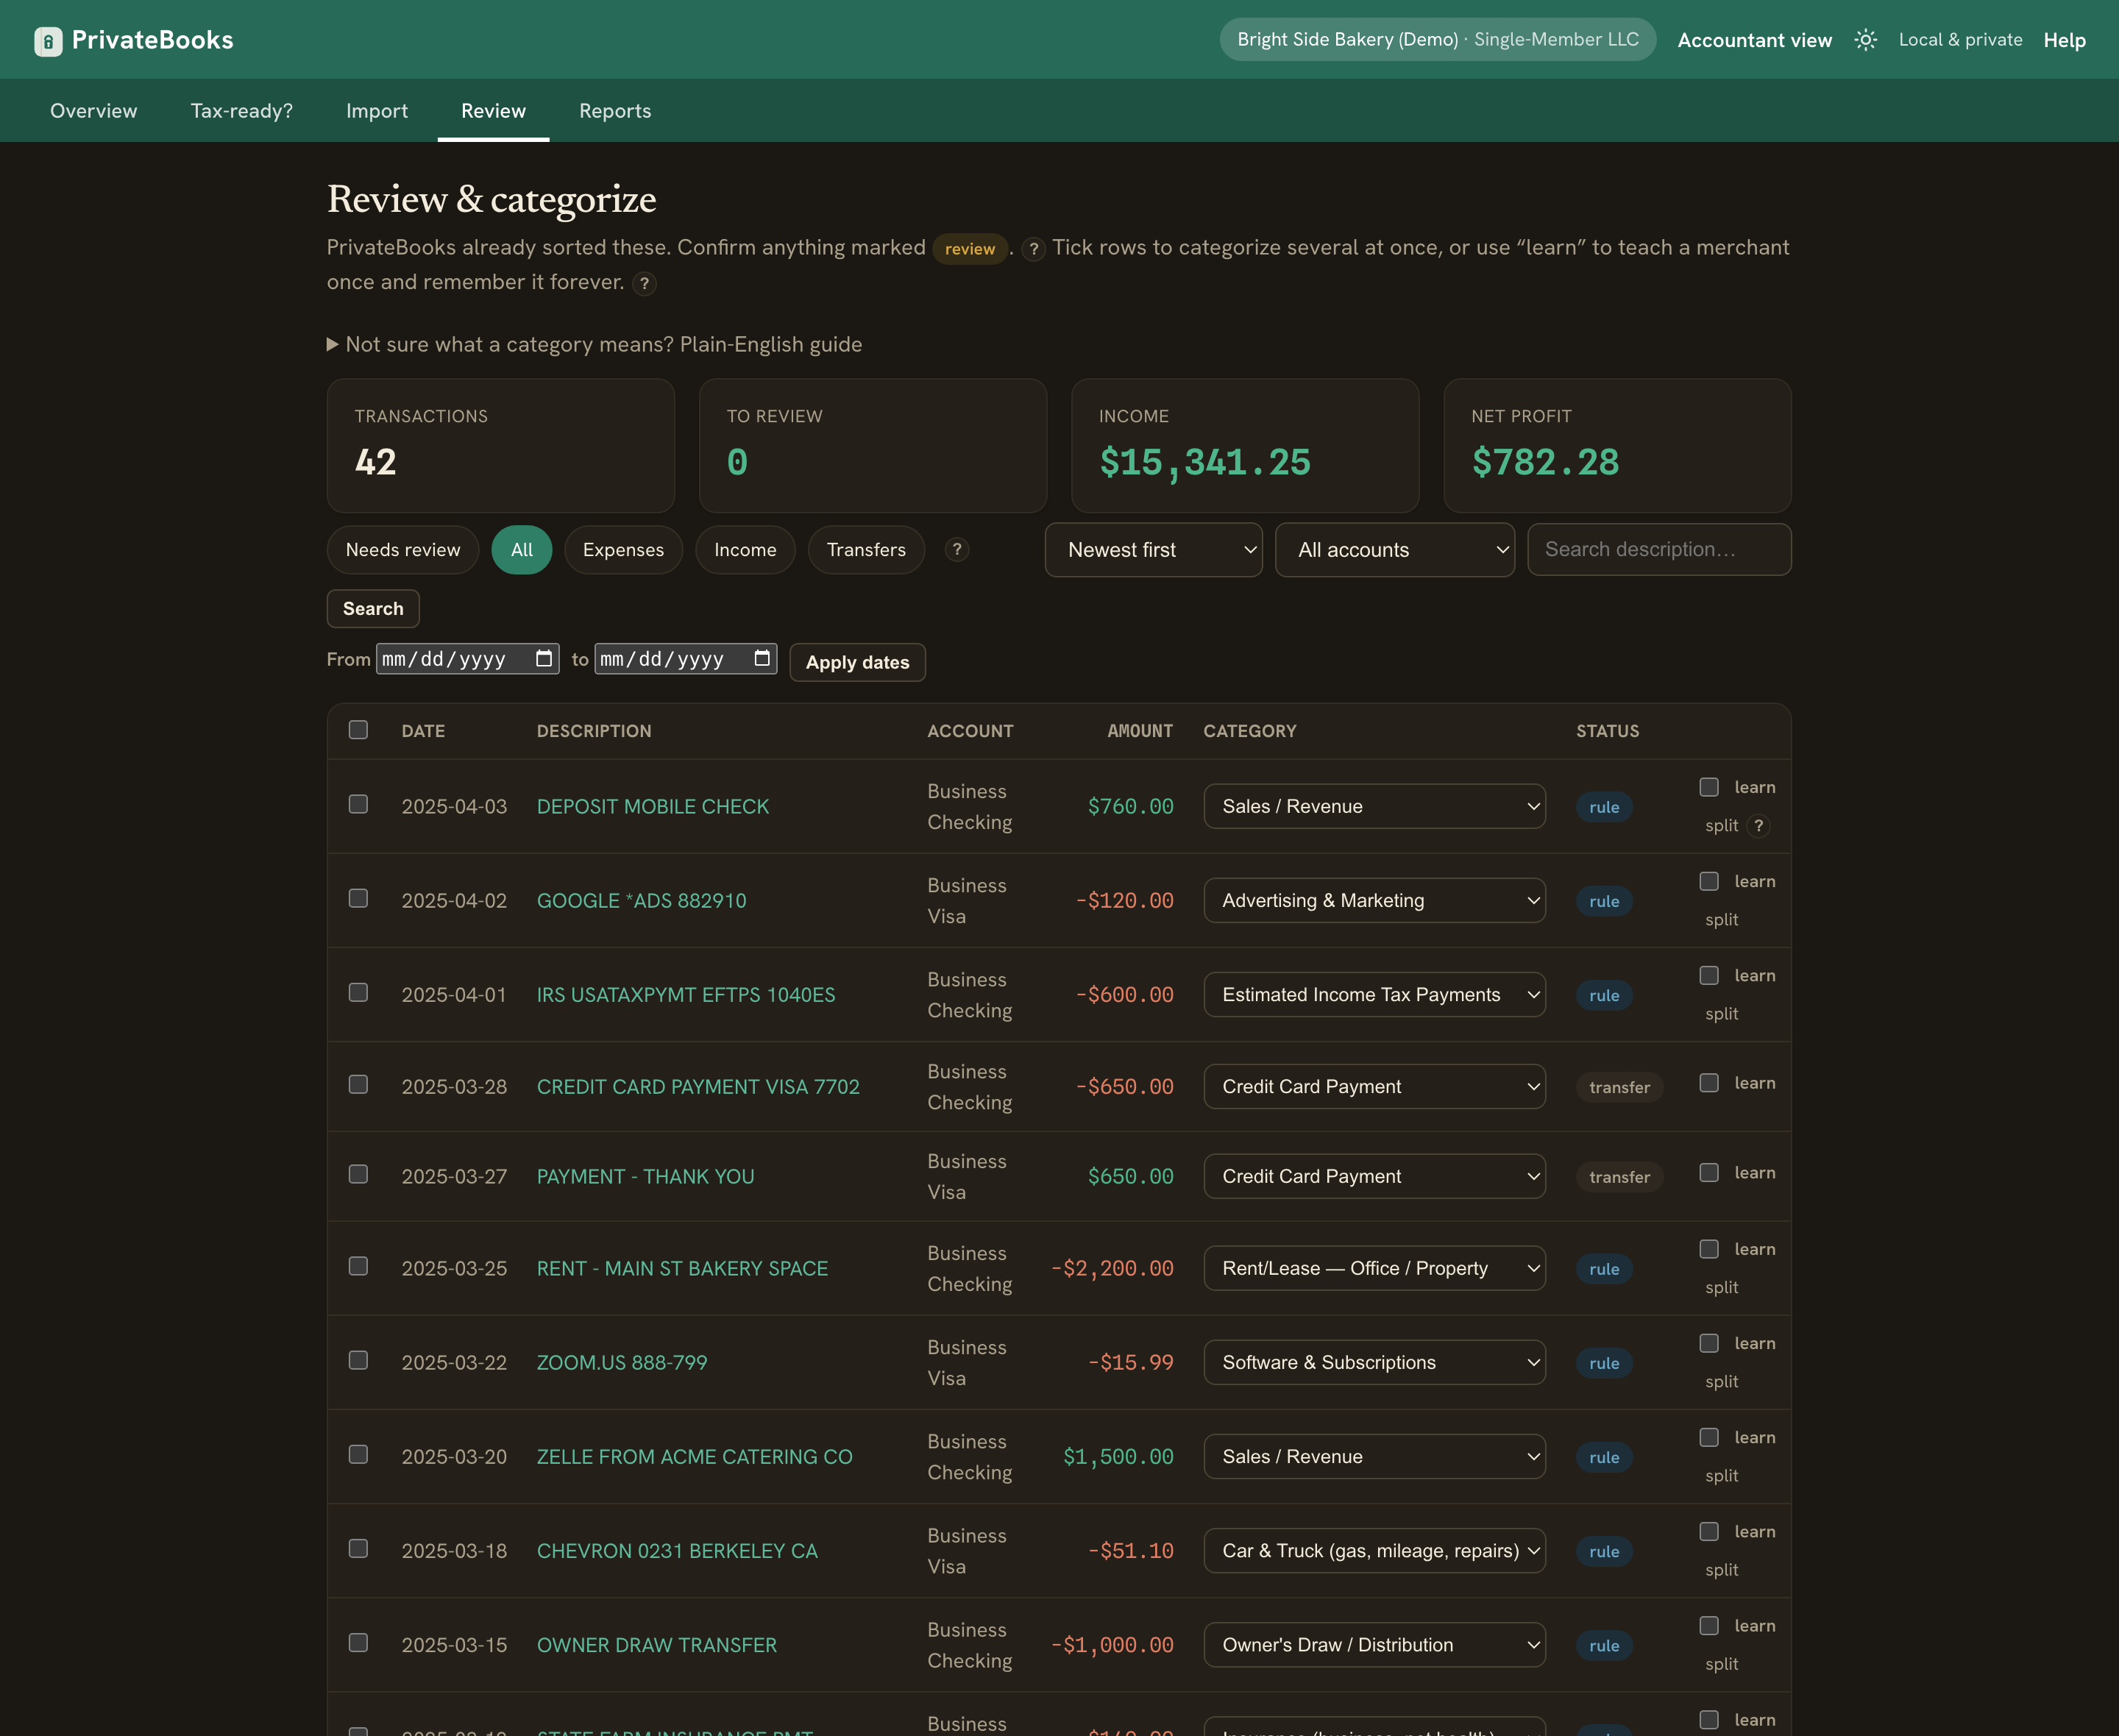Click the DATE column header
The image size is (2119, 1736).
[423, 732]
